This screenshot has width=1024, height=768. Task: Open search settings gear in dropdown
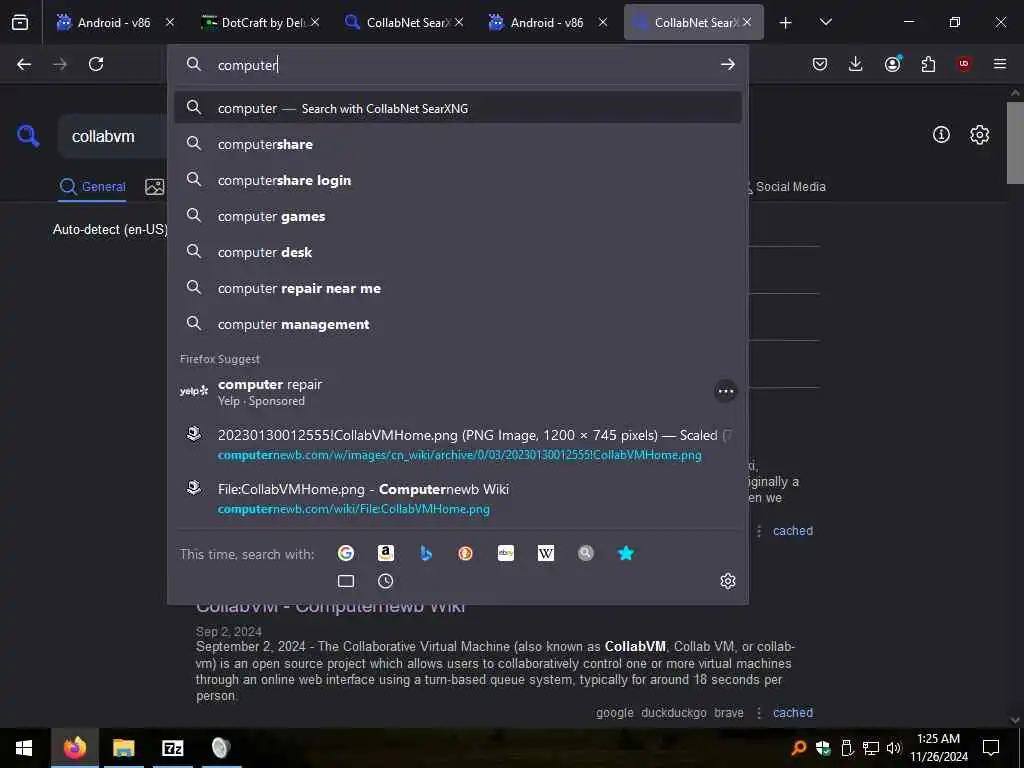tap(728, 581)
